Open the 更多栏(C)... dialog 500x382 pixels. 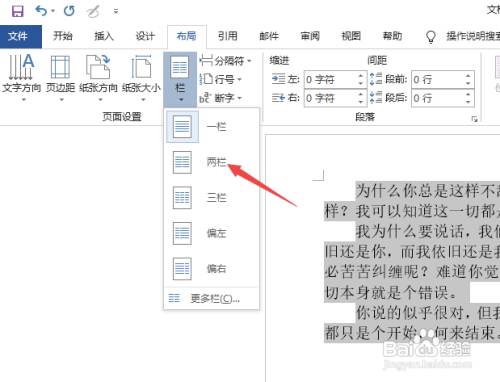(x=212, y=298)
